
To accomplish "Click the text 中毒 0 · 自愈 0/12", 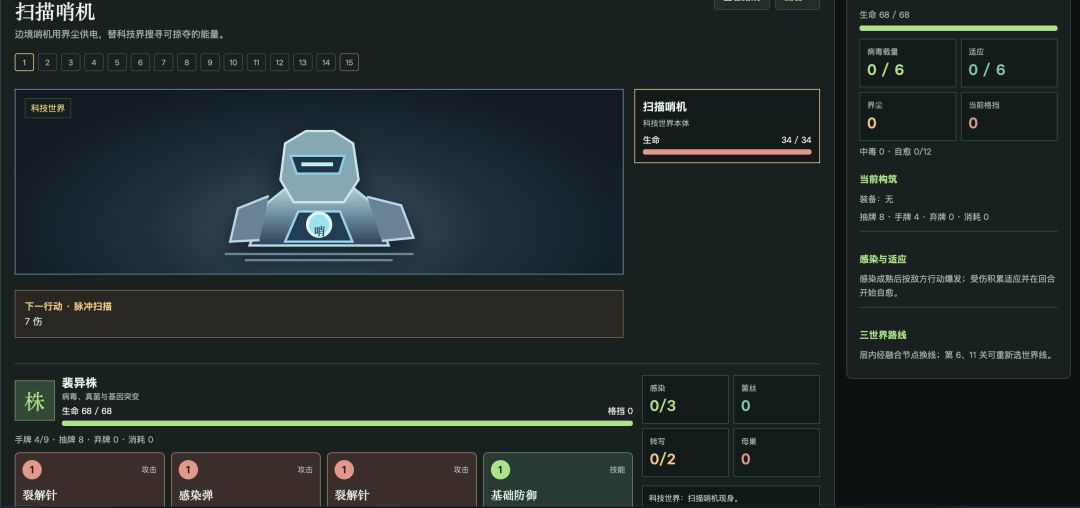I will coord(895,151).
